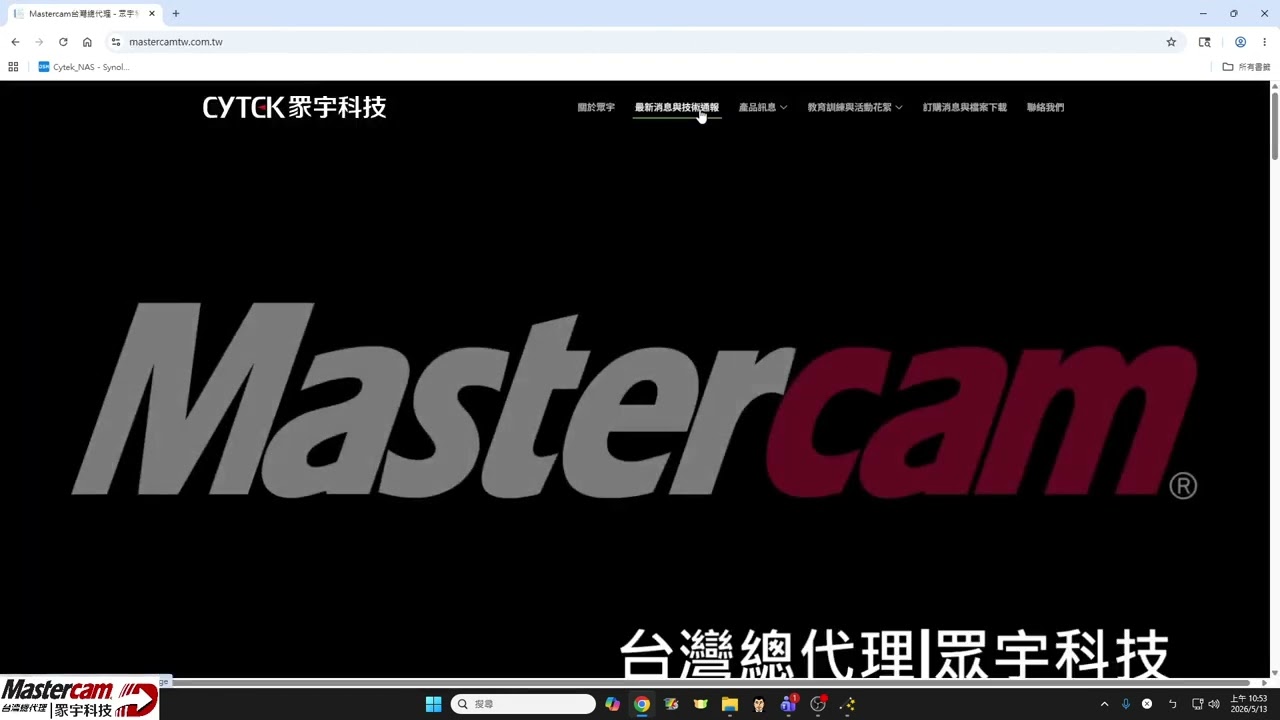The image size is (1280, 720).
Task: Open the cartoon face app in taskbar
Action: tap(759, 704)
